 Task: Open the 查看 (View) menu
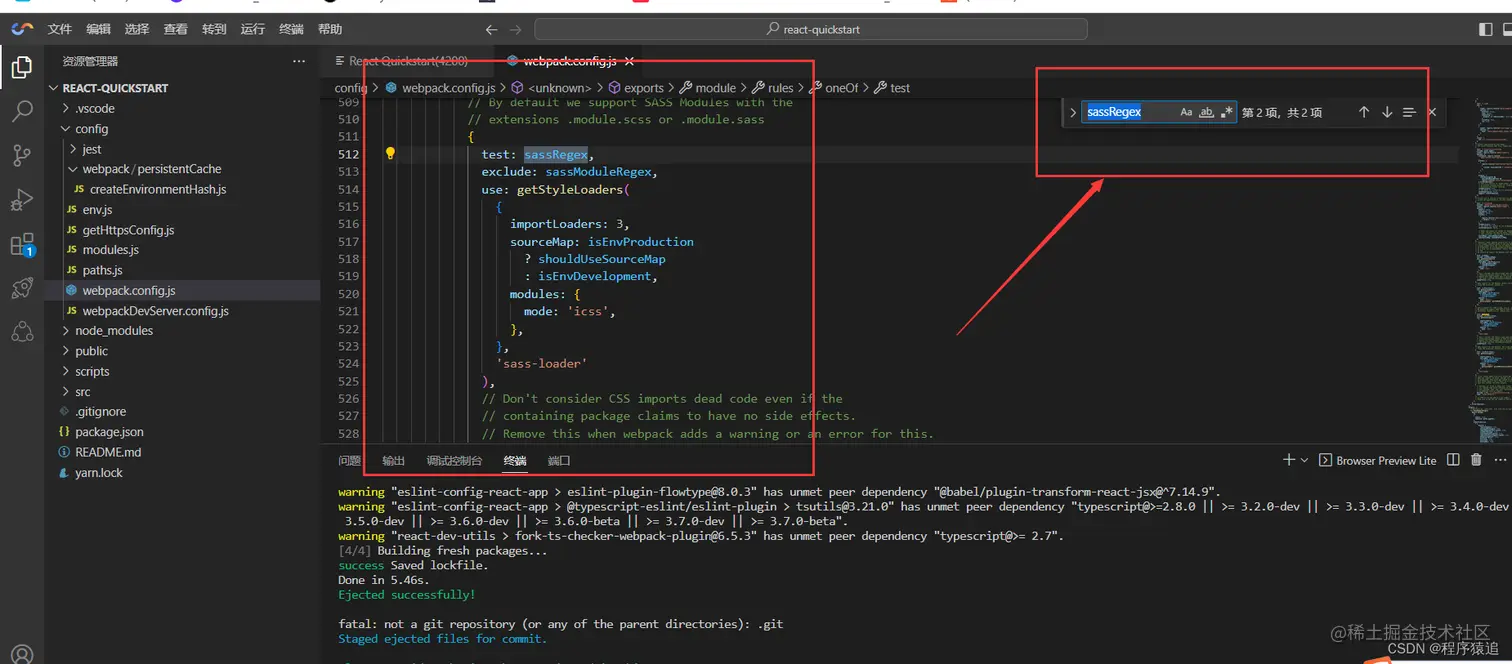pyautogui.click(x=176, y=30)
